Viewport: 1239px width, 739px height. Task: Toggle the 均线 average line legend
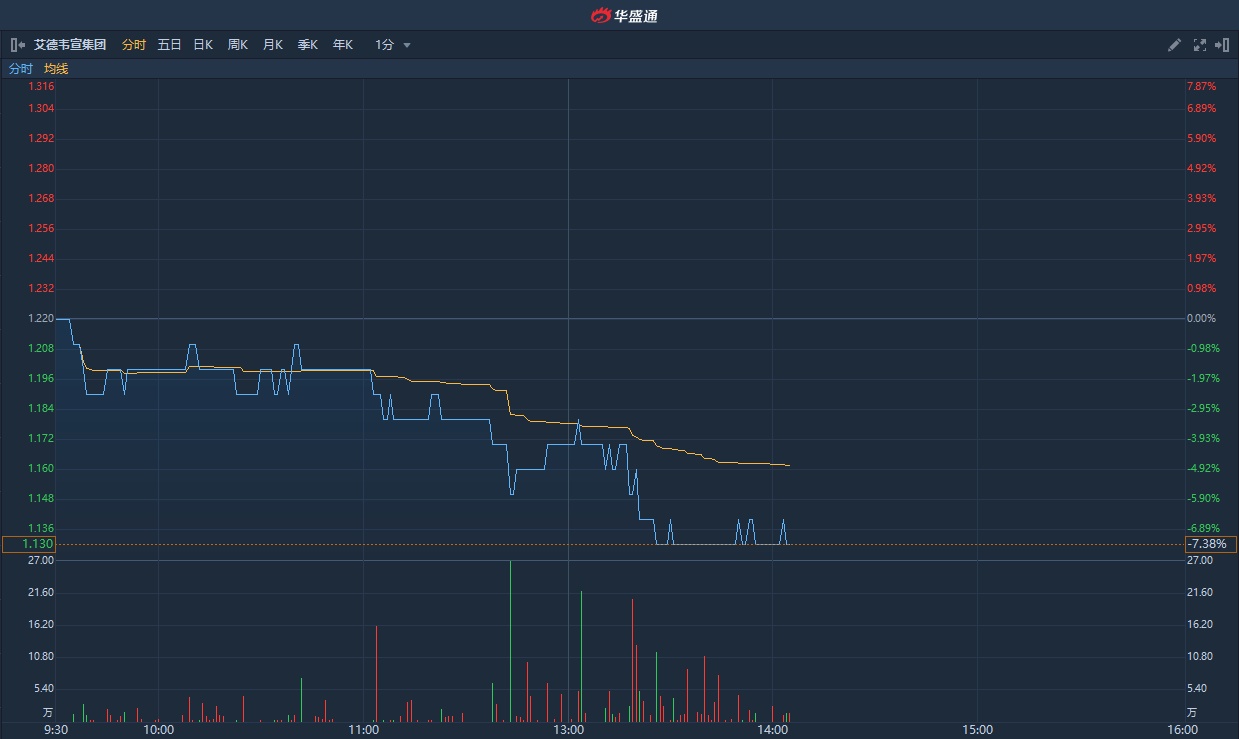pos(56,69)
